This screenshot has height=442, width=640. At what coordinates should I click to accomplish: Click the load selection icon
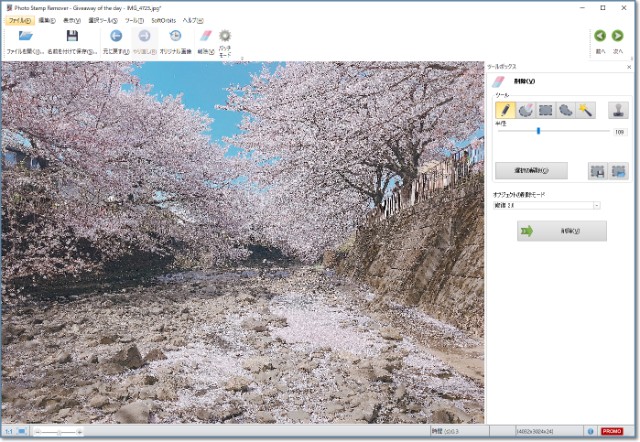[x=618, y=171]
